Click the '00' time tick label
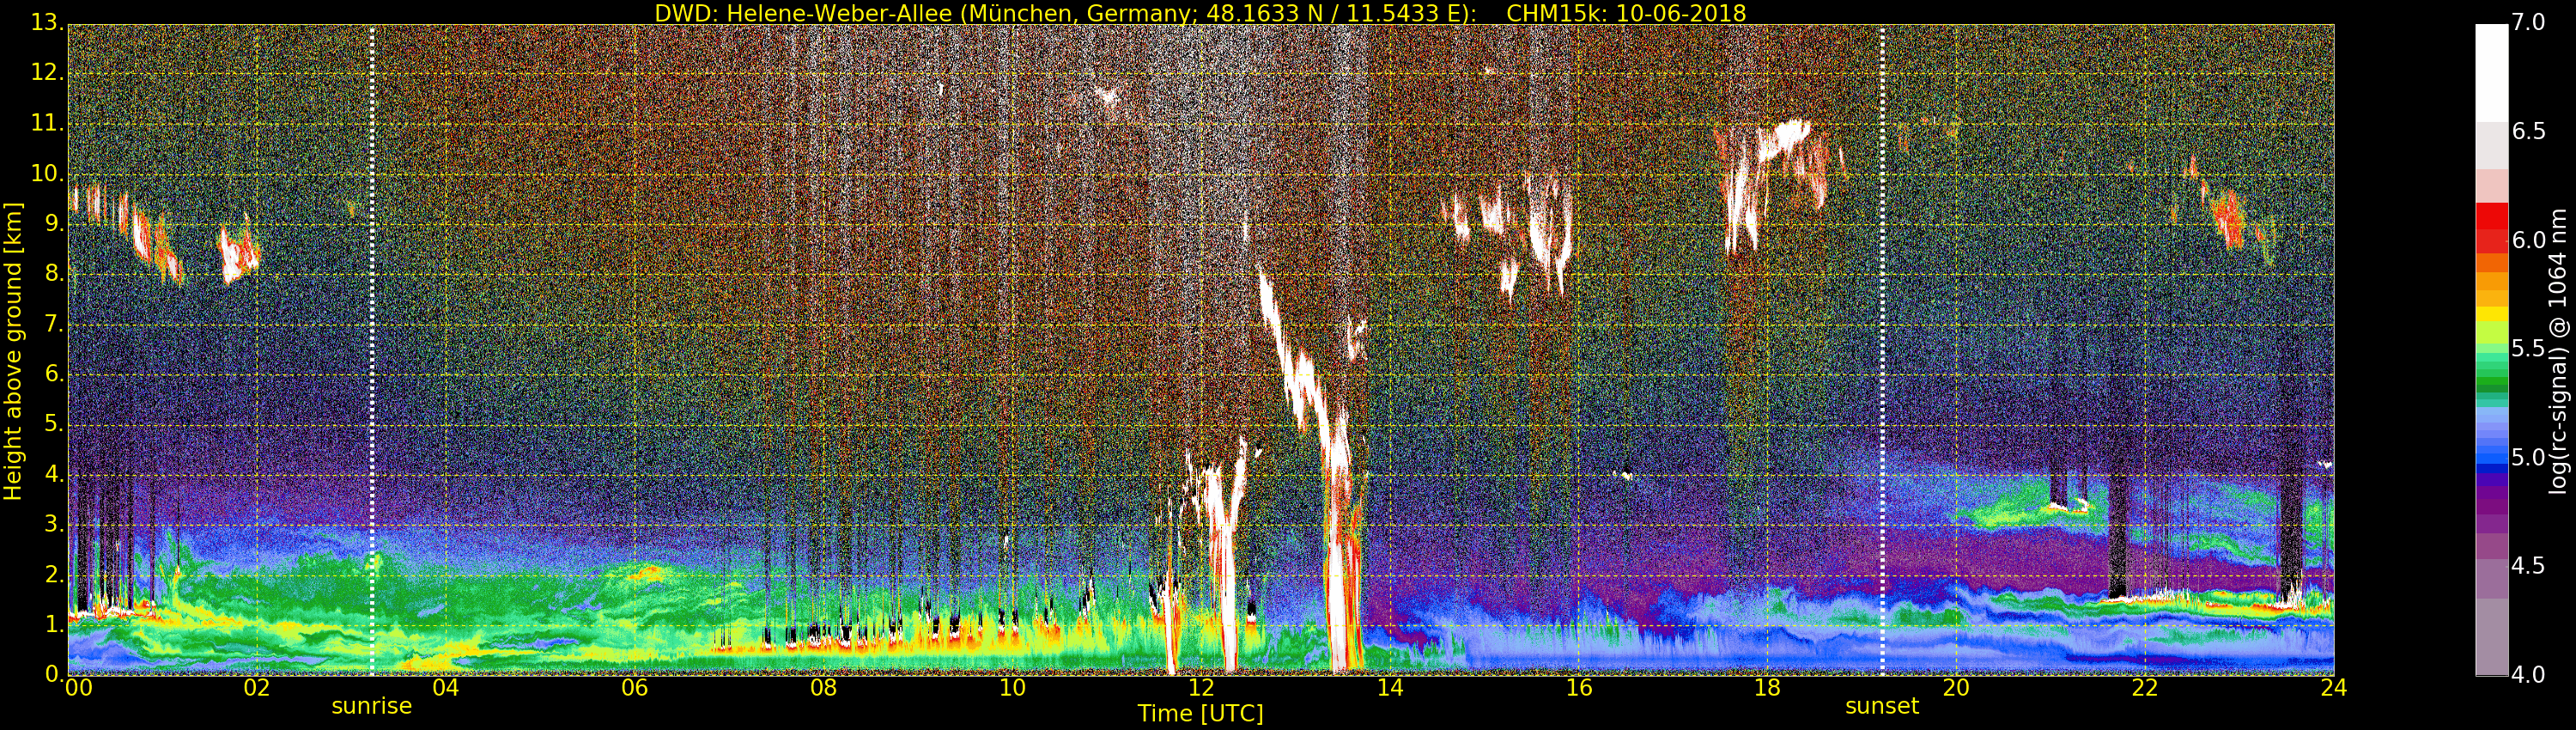2576x730 pixels. [x=78, y=688]
